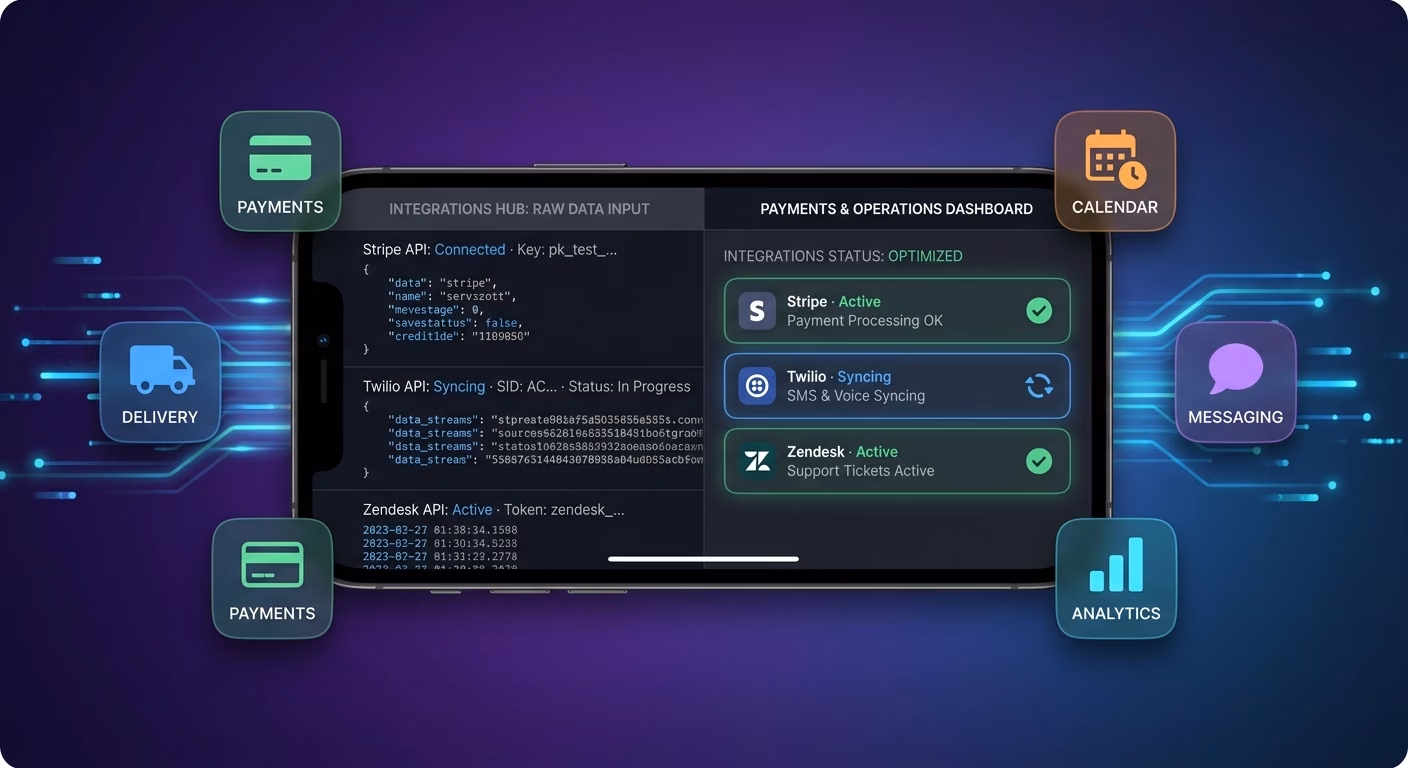Open the Analytics bar chart tile
Viewport: 1408px width, 768px height.
click(x=1116, y=578)
